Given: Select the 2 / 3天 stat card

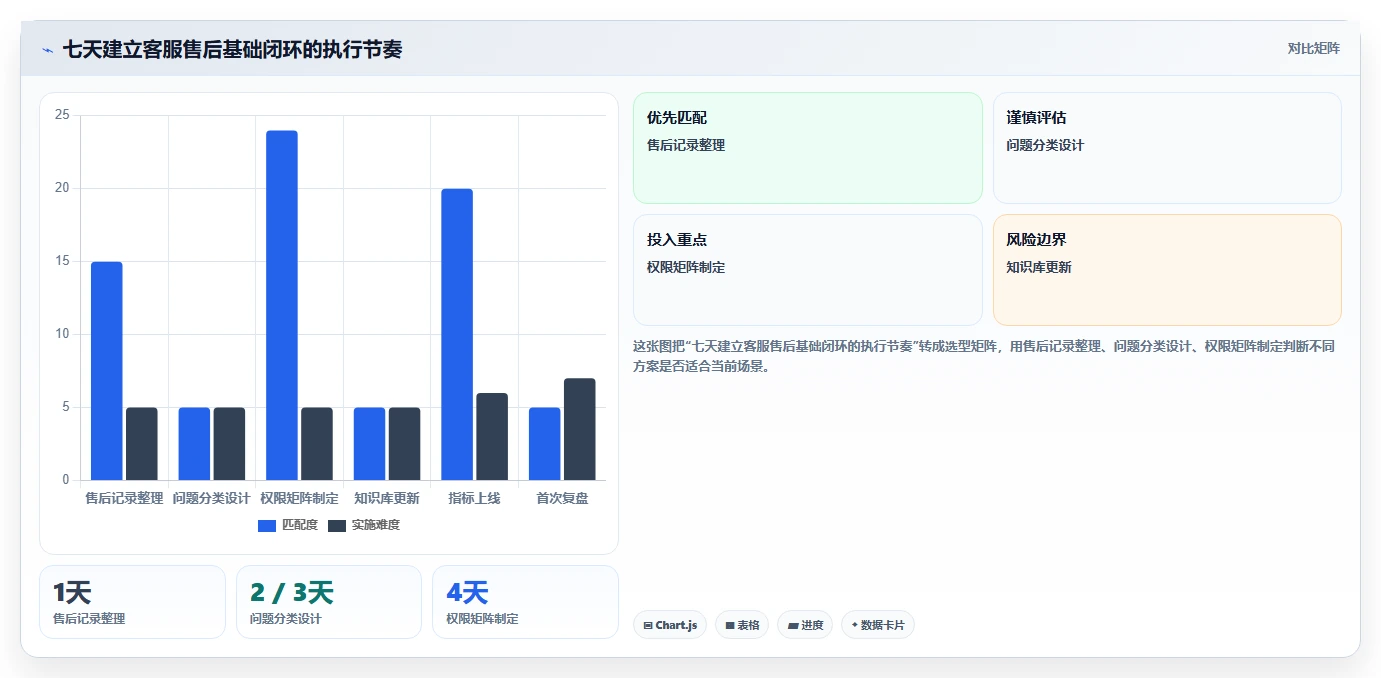Looking at the screenshot, I should 329,602.
